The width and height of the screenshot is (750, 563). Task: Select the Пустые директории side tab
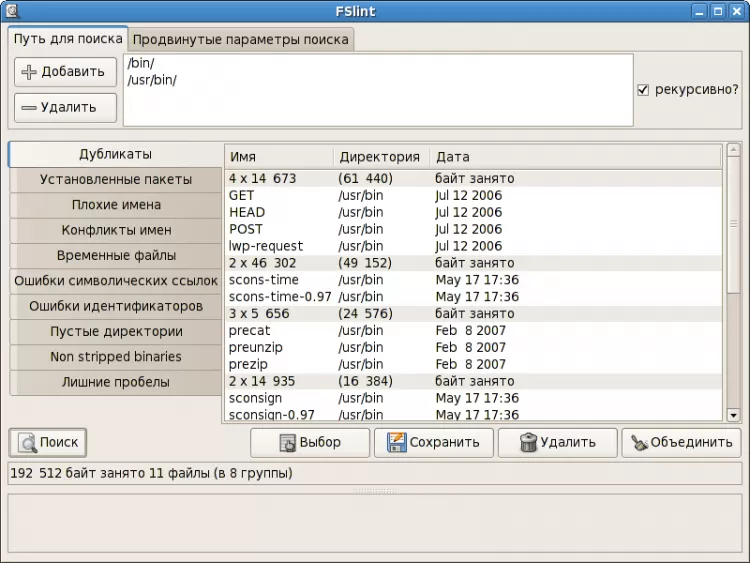click(x=115, y=331)
